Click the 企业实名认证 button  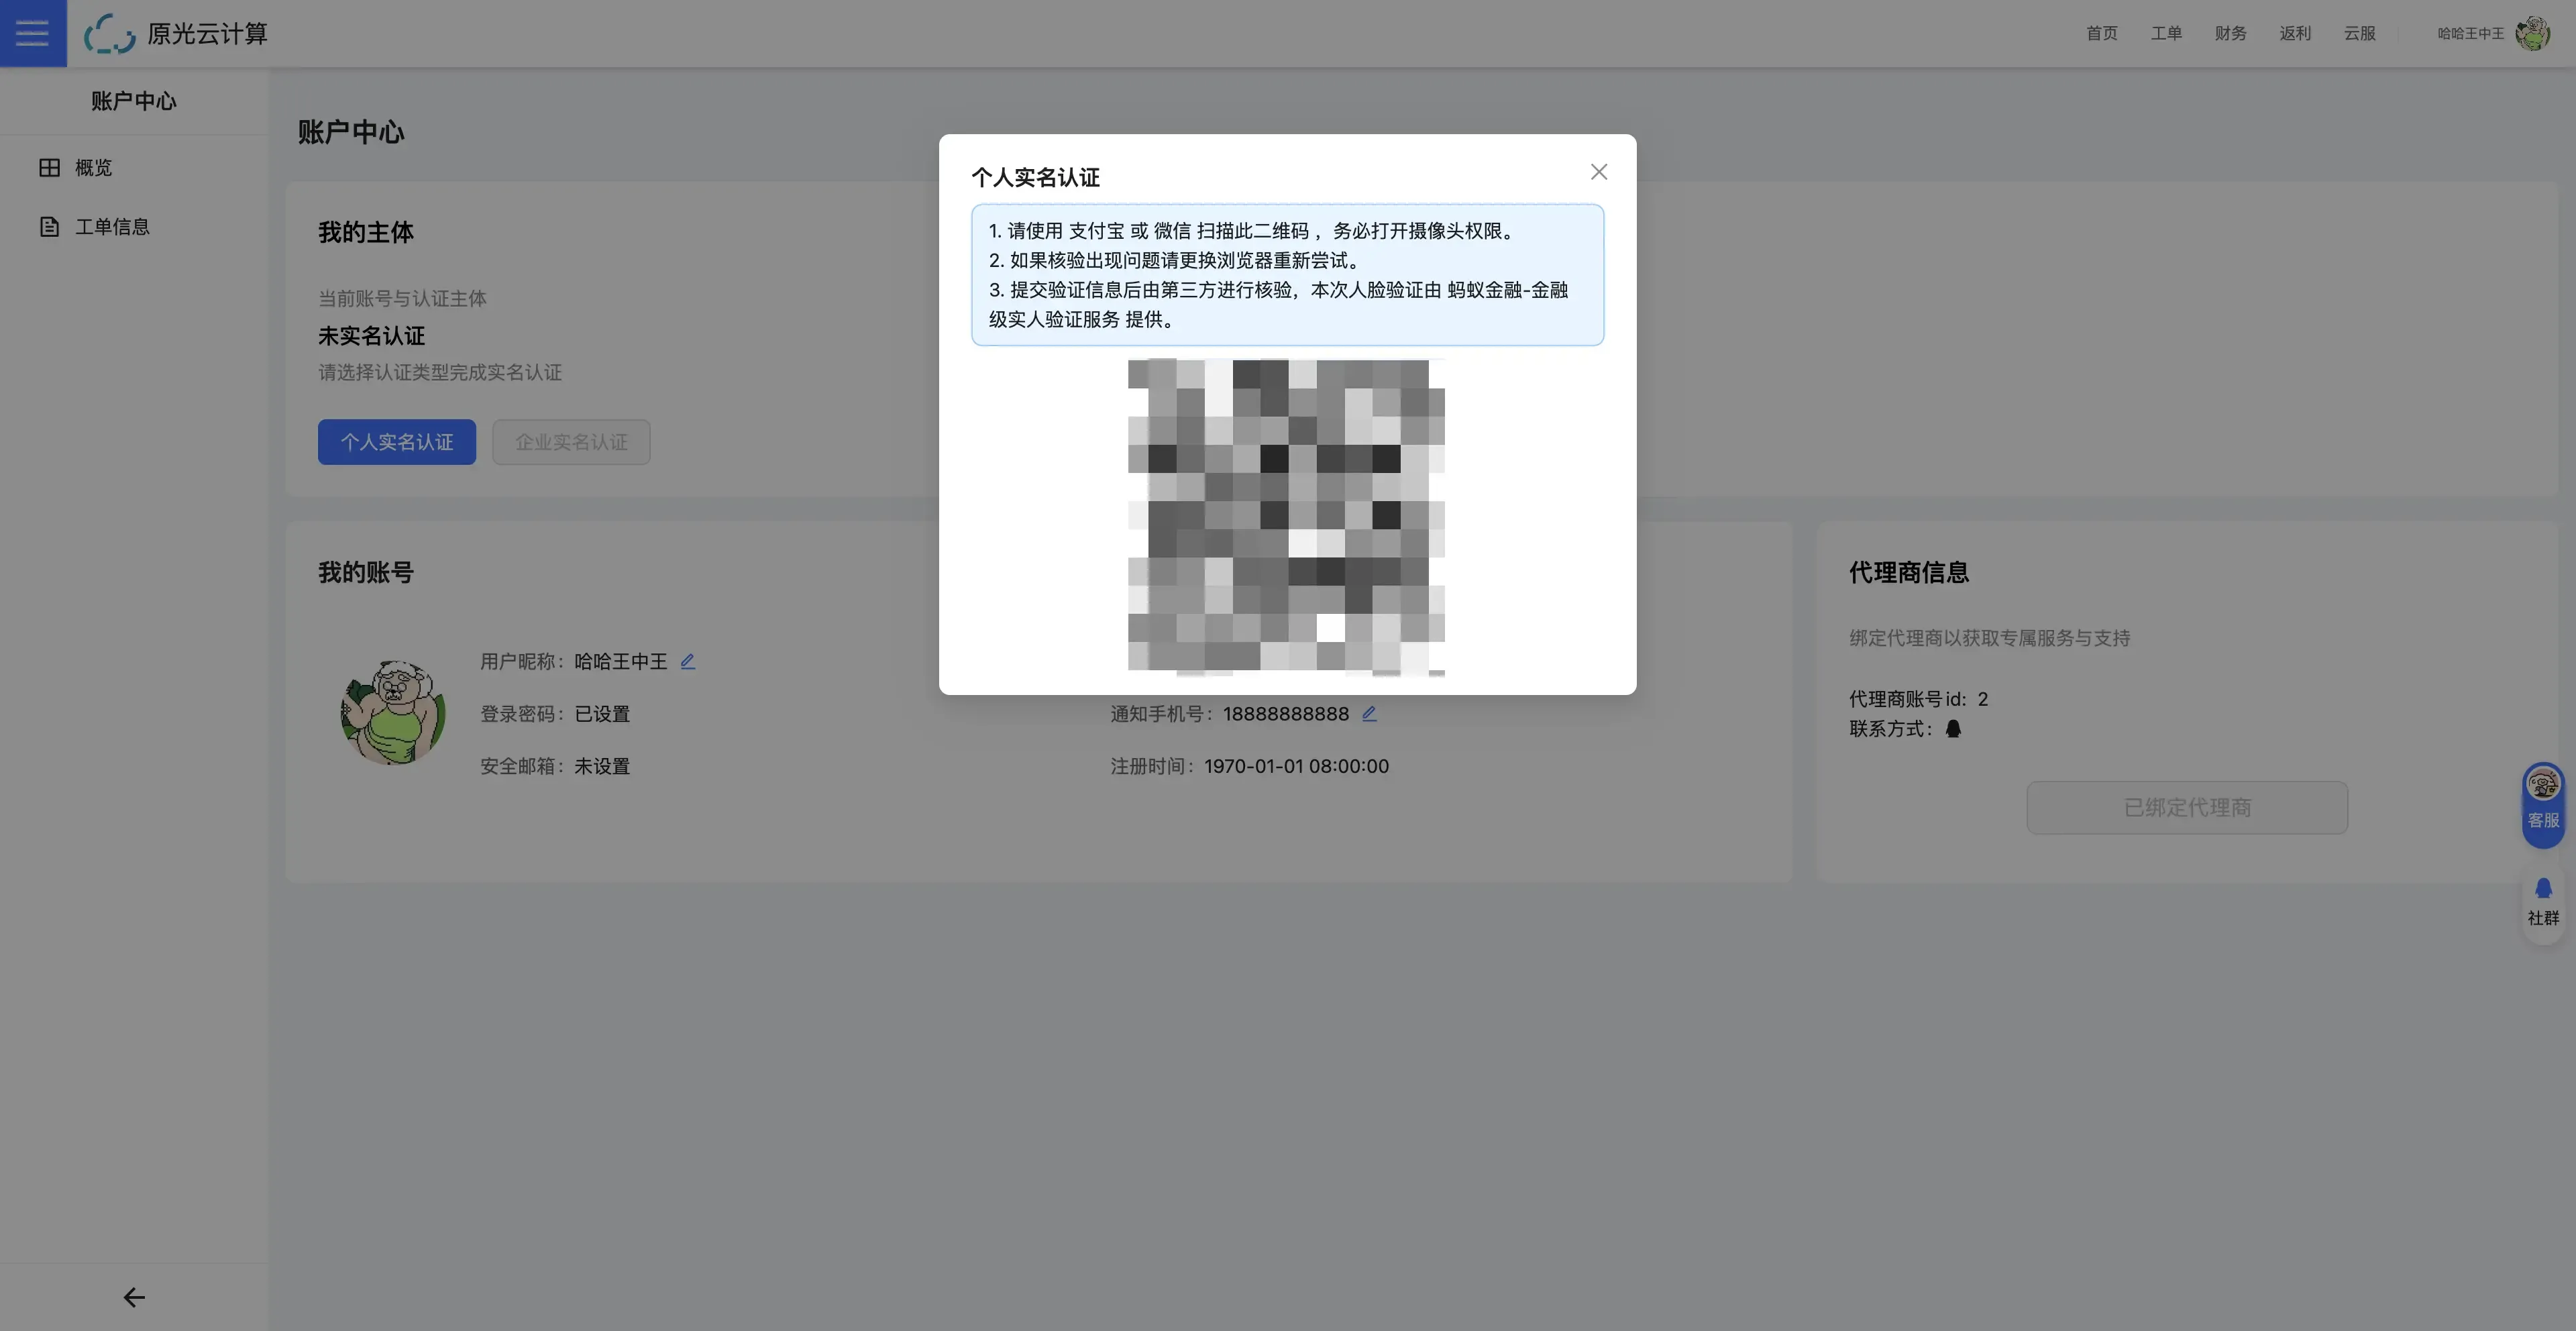pyautogui.click(x=571, y=441)
